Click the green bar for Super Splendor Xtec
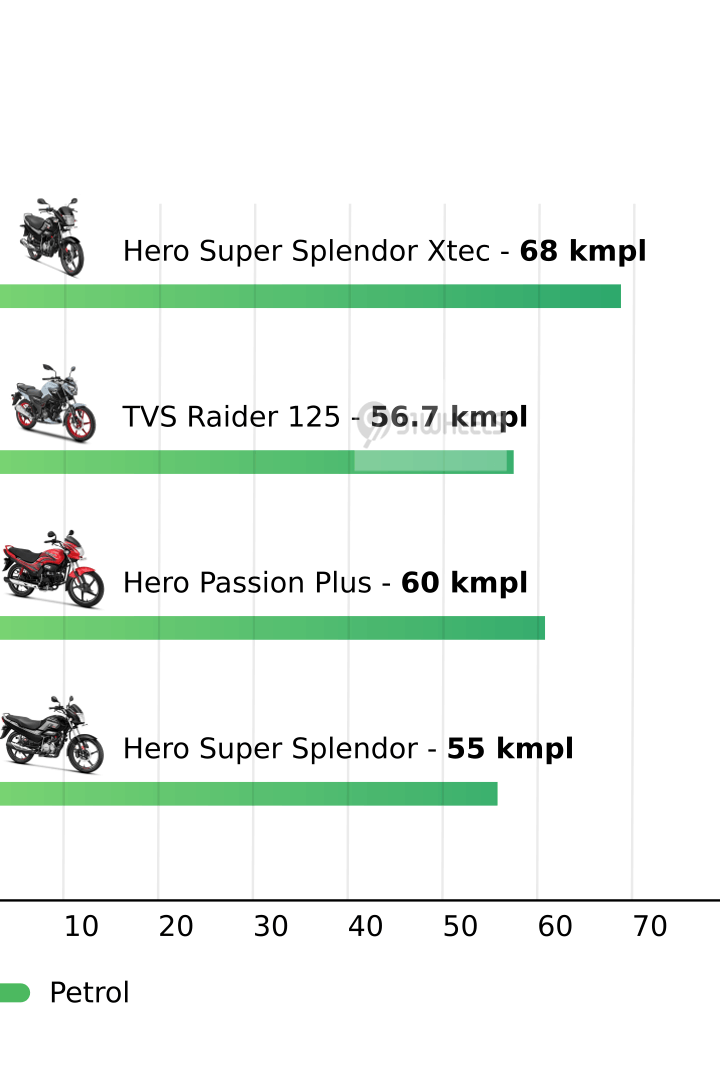The width and height of the screenshot is (720, 1090). [310, 296]
